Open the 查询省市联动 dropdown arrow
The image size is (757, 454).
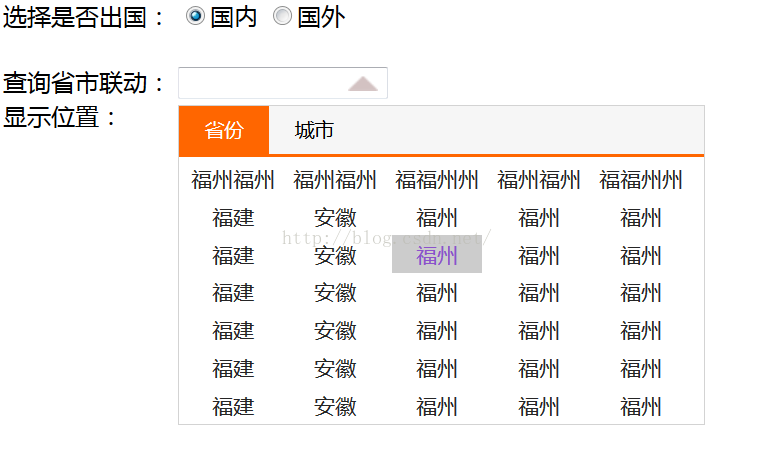coord(363,84)
